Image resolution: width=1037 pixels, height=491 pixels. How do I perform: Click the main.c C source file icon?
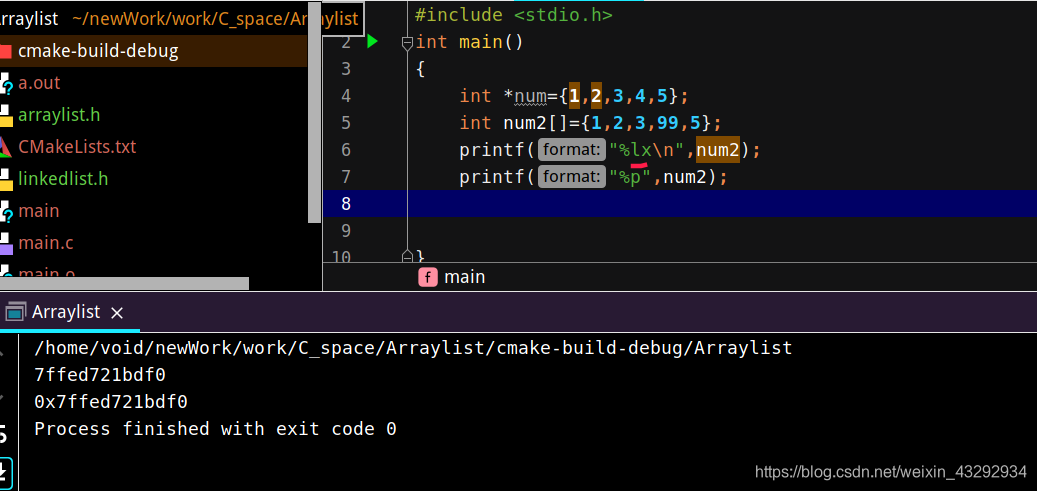click(6, 244)
